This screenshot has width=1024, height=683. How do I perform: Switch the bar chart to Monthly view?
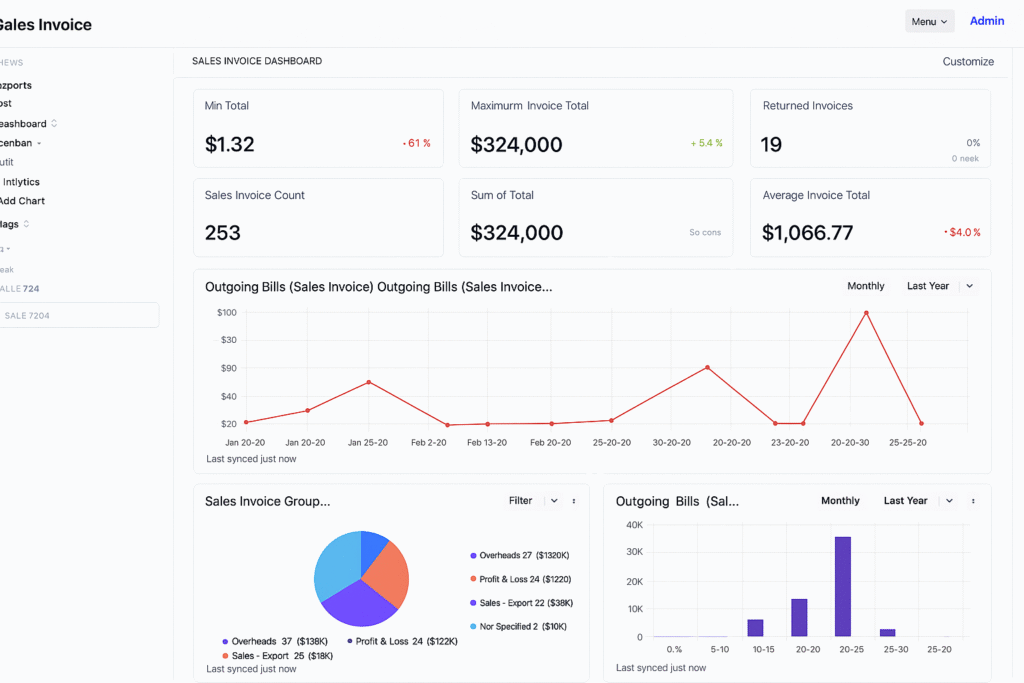(840, 501)
